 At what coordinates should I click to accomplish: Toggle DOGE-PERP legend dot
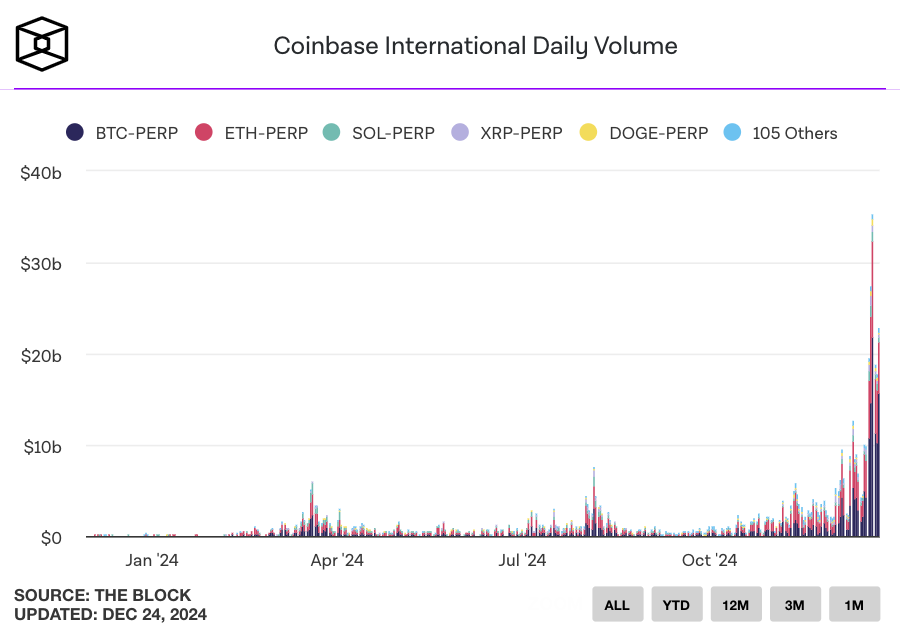click(x=589, y=133)
